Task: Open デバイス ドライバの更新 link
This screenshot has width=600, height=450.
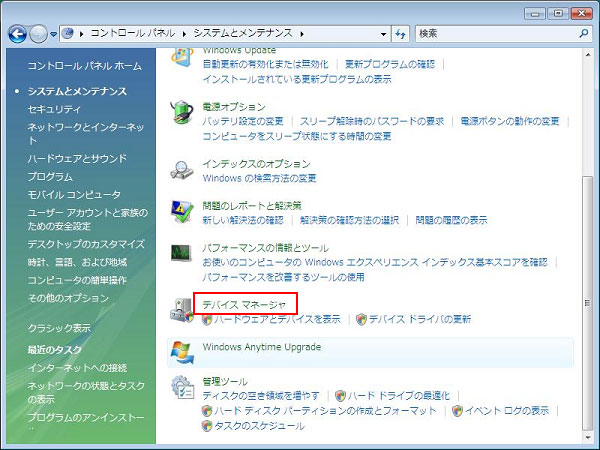Action: click(x=419, y=320)
